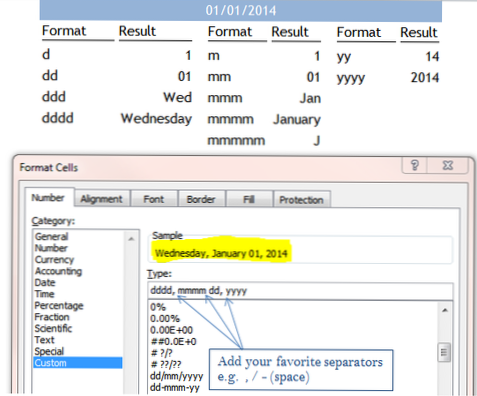Select the Fraction category
The height and width of the screenshot is (396, 477).
tap(52, 317)
